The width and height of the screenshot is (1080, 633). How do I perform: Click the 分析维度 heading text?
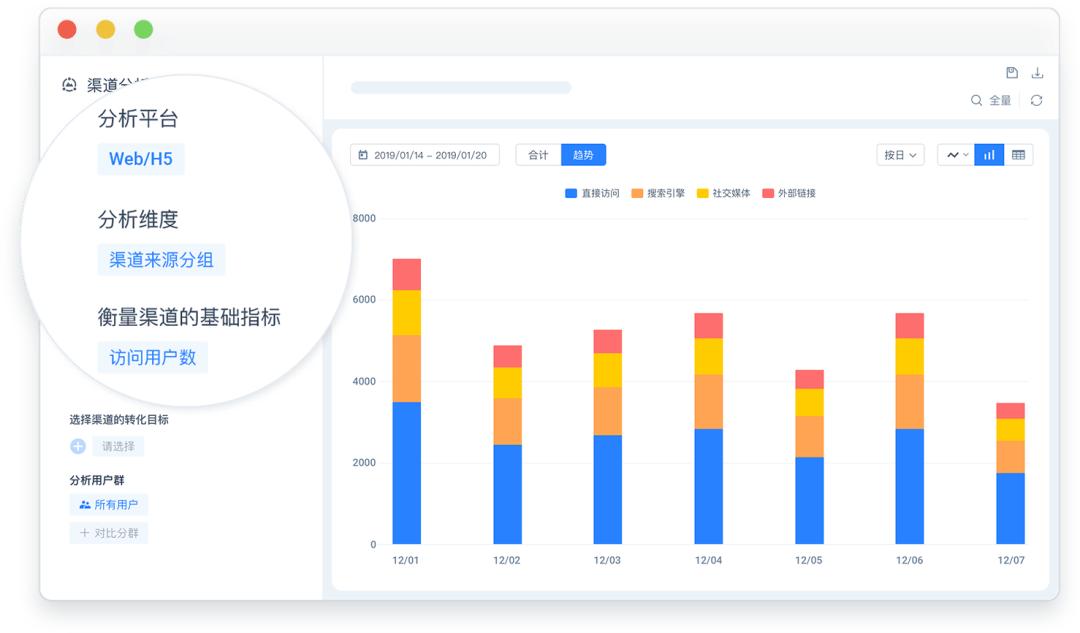(x=138, y=219)
